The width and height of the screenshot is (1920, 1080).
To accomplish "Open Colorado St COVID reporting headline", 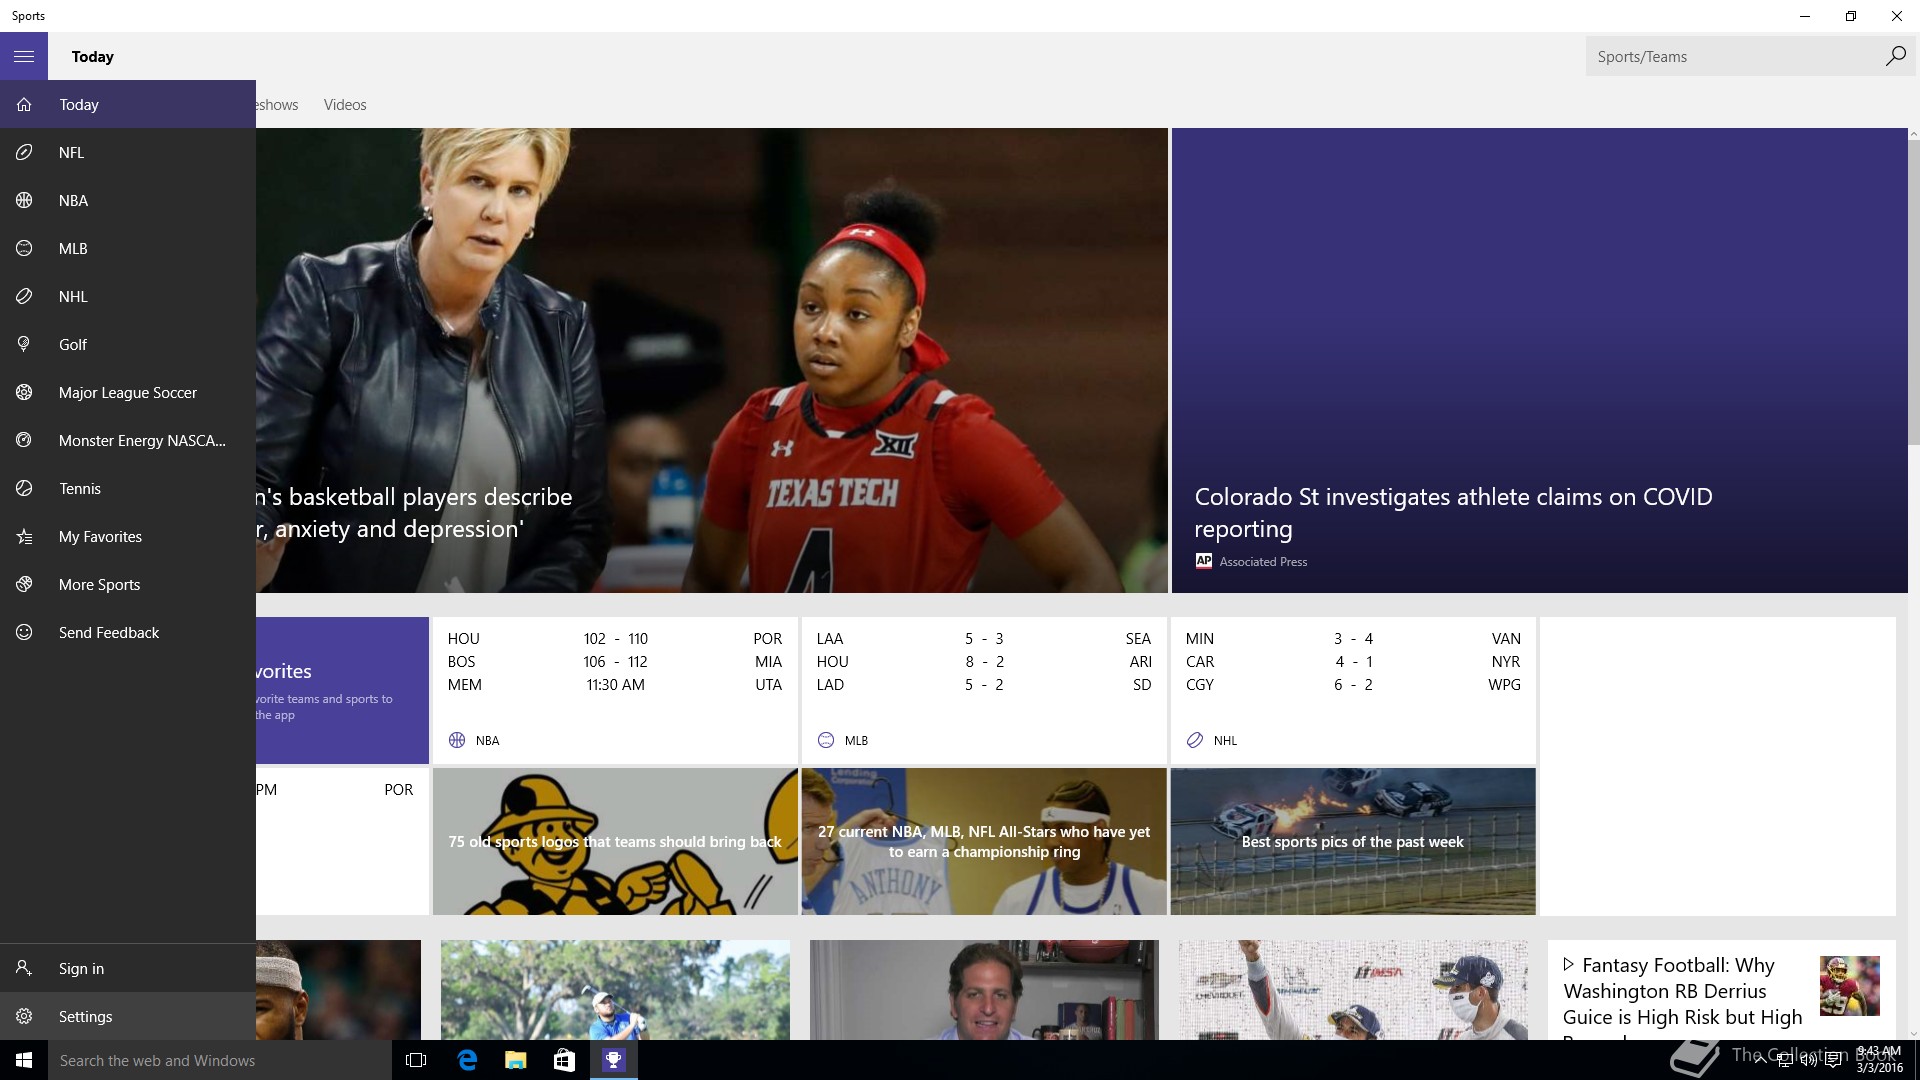I will click(x=1453, y=512).
